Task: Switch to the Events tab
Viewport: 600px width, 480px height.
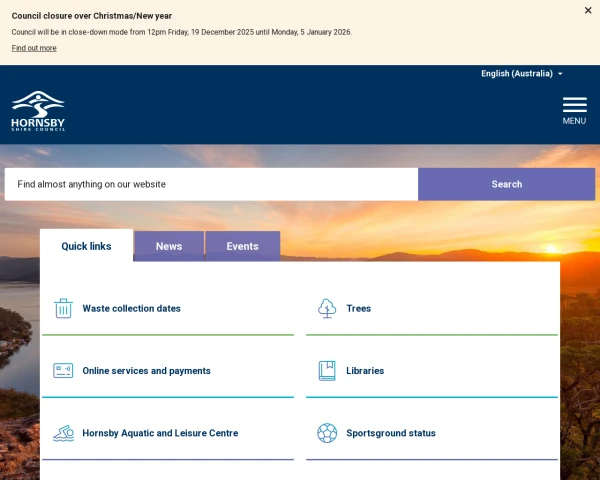Action: coord(242,246)
